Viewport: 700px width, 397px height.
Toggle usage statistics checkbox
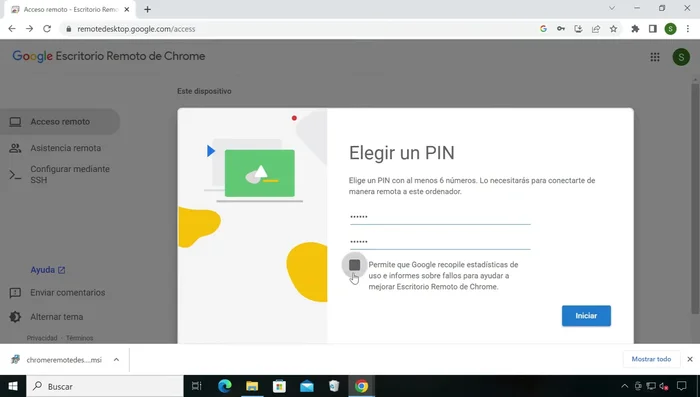pyautogui.click(x=354, y=265)
